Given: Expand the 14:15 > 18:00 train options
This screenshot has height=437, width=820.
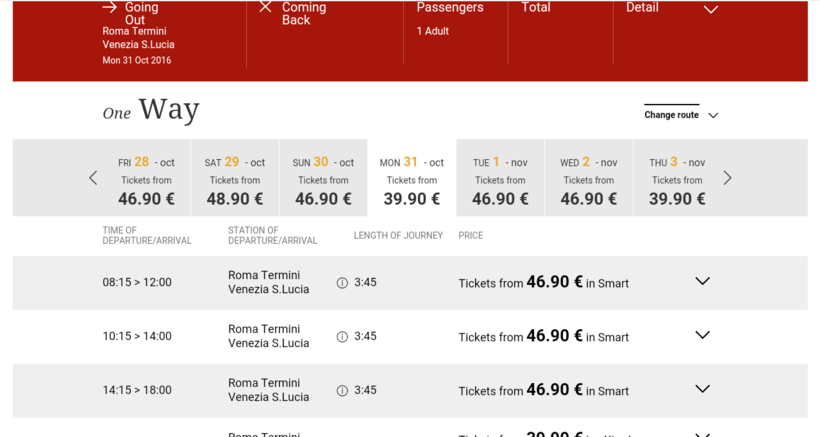Looking at the screenshot, I should click(x=702, y=389).
